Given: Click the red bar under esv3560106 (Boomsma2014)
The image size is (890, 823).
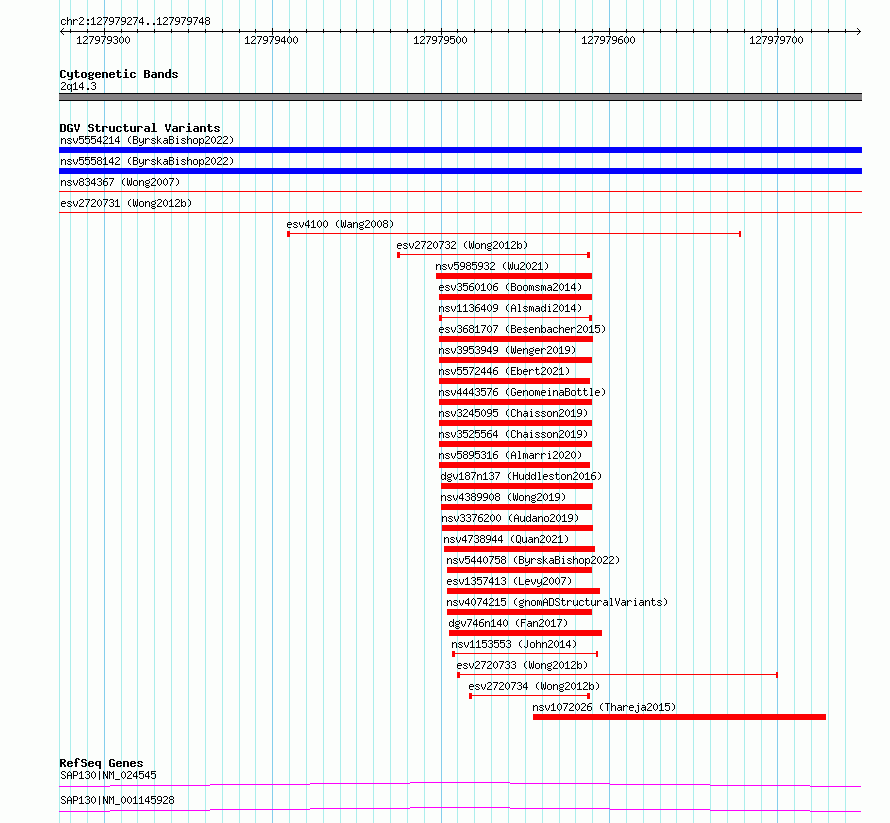Looking at the screenshot, I should 515,297.
